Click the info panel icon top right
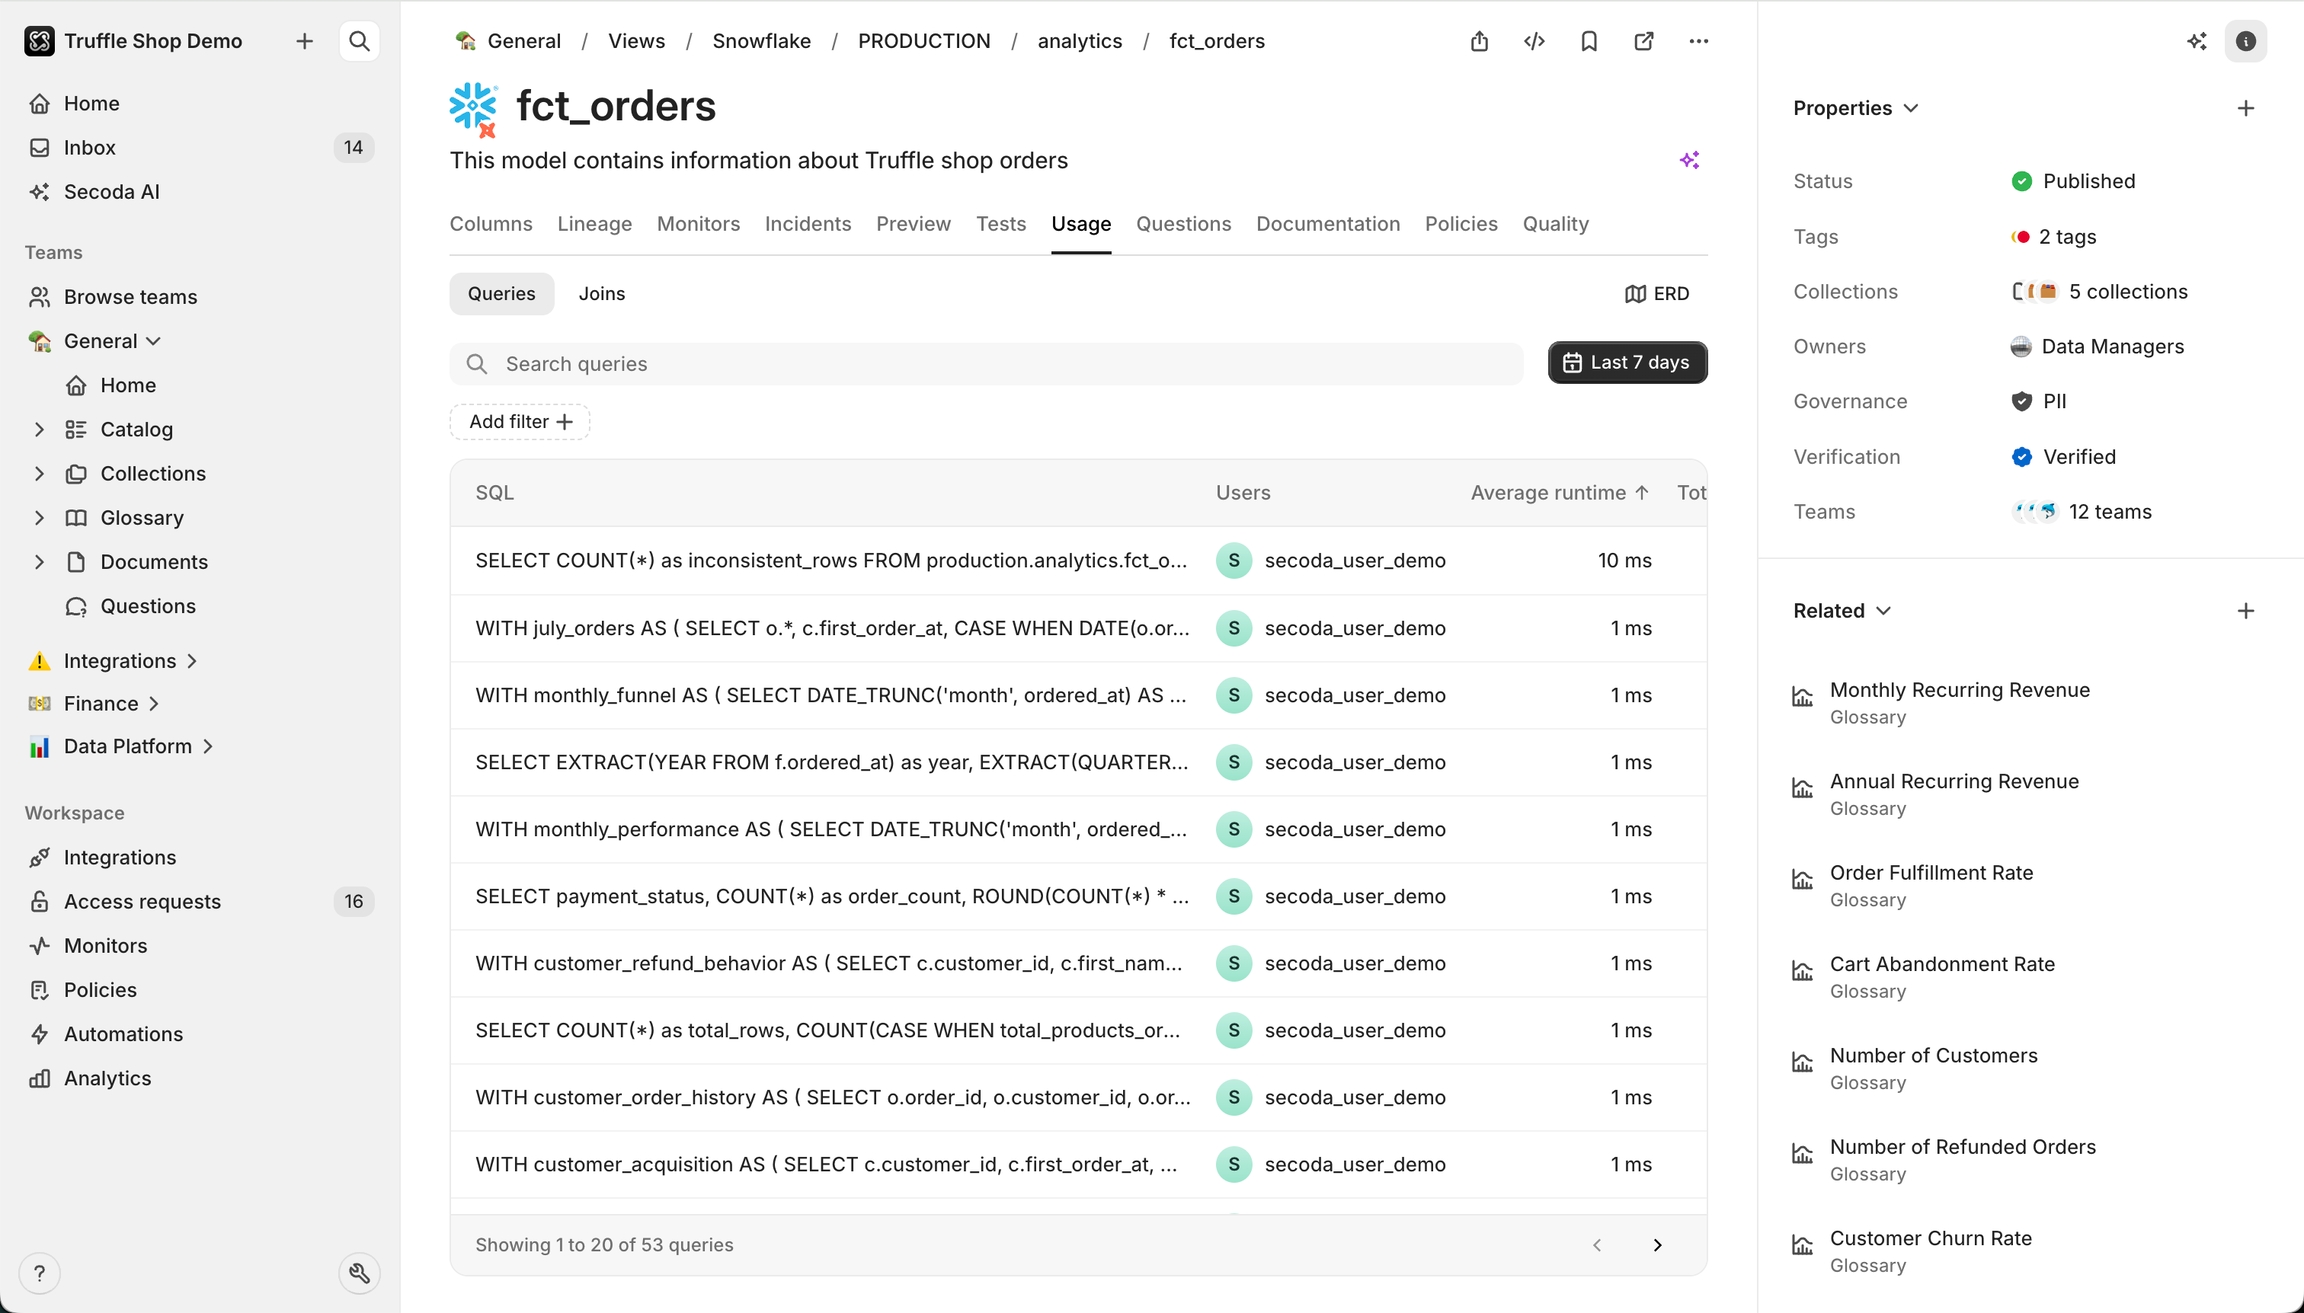This screenshot has height=1313, width=2304. (2245, 41)
